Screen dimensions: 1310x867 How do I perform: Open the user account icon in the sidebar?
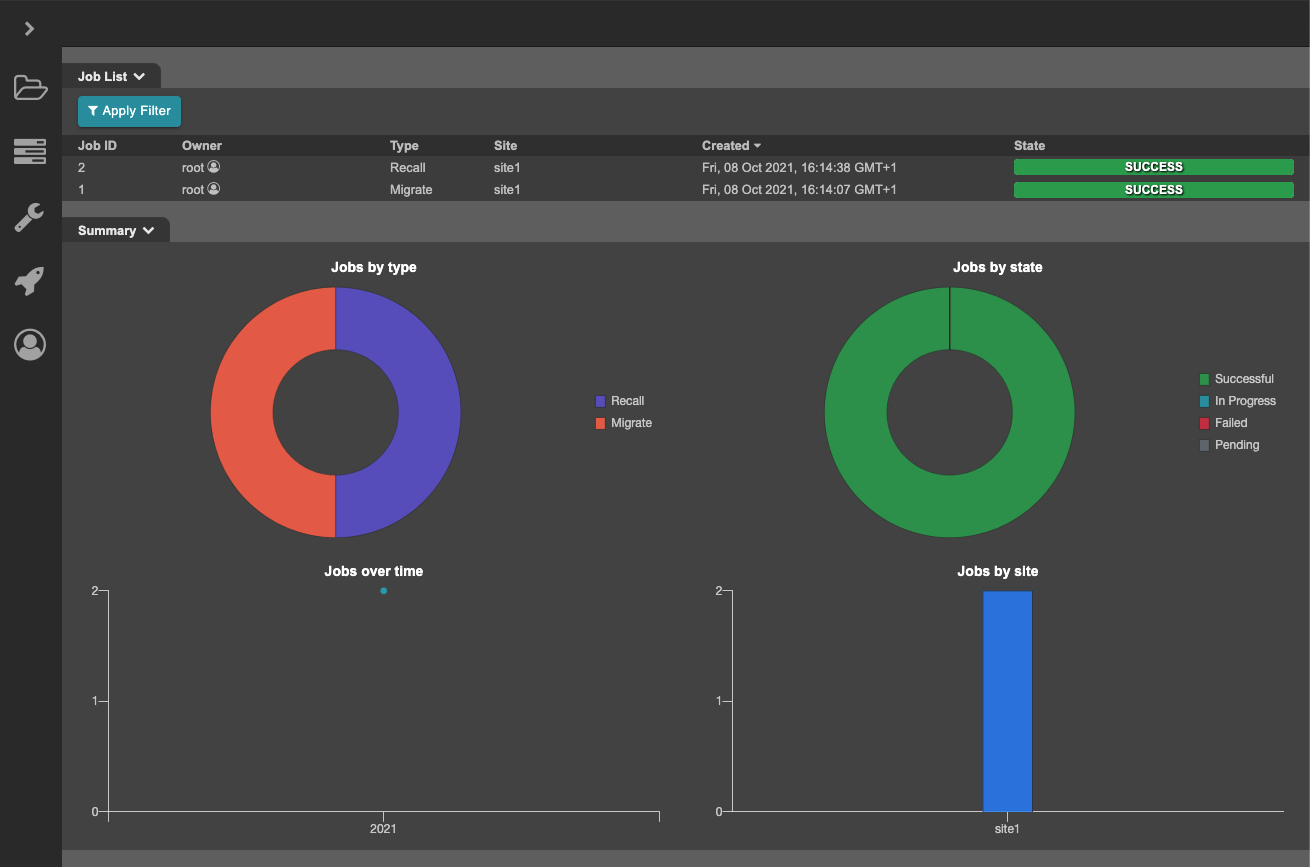tap(30, 345)
